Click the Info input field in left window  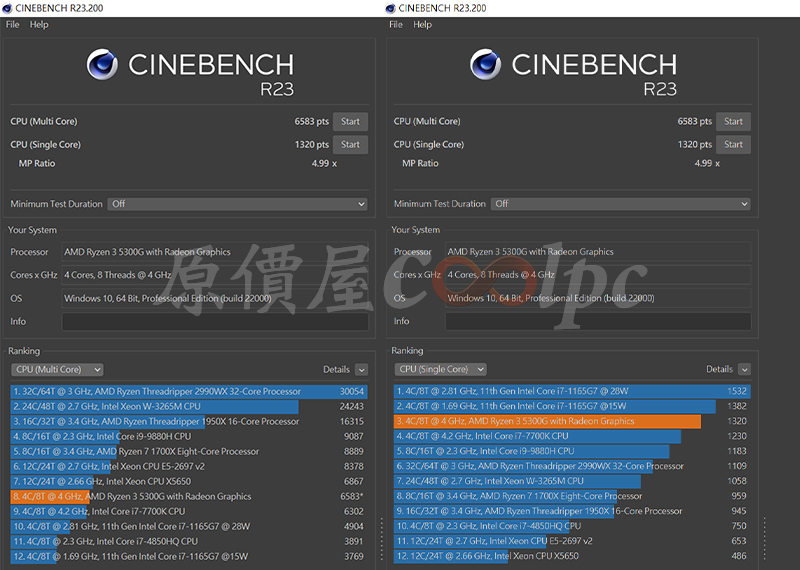click(215, 321)
